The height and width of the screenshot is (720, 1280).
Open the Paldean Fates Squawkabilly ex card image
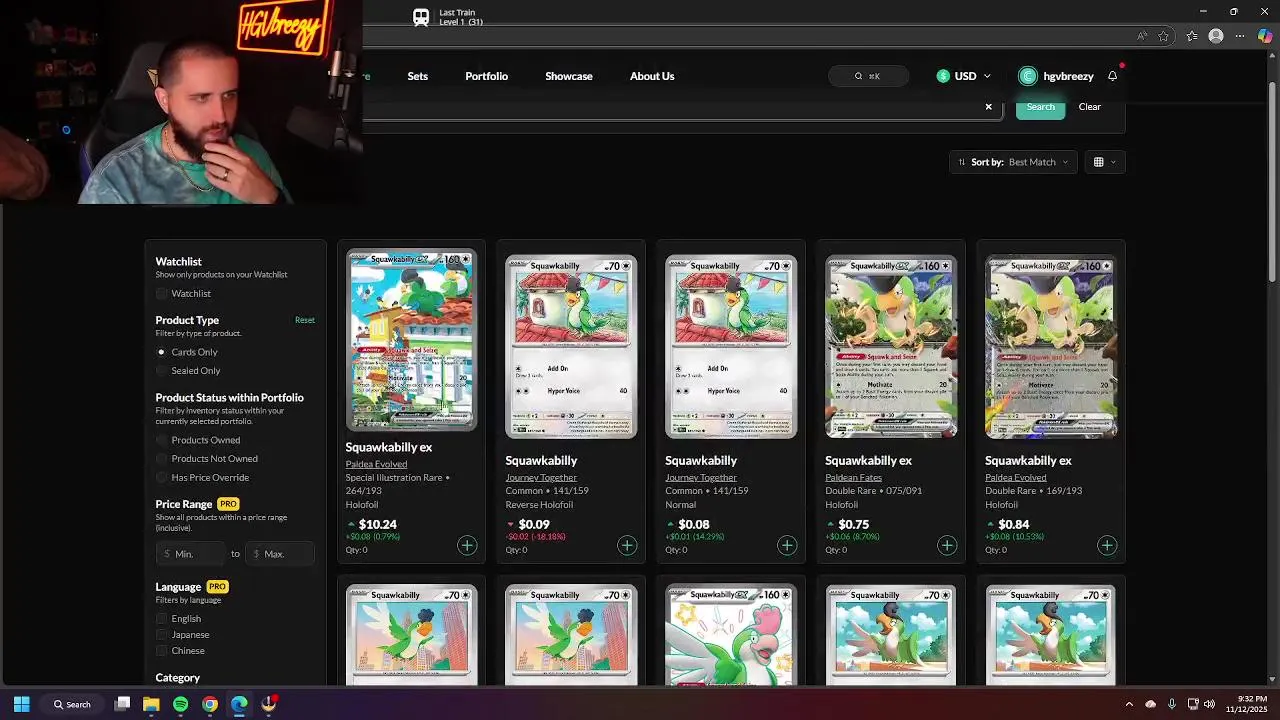(891, 347)
